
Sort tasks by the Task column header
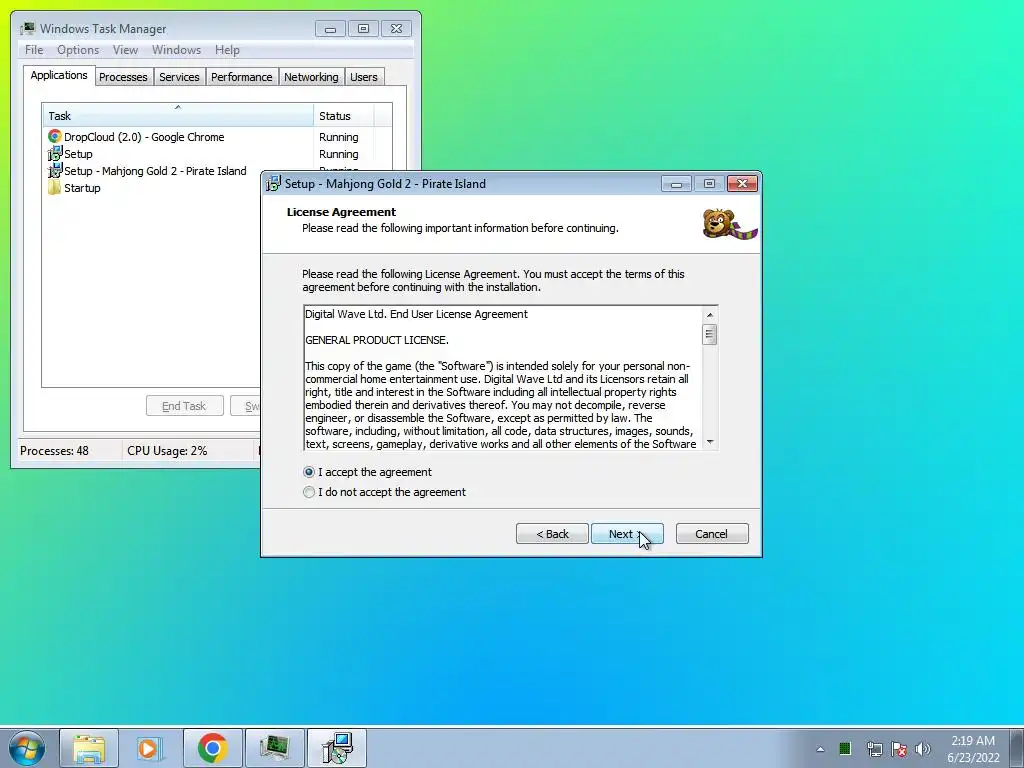(178, 116)
